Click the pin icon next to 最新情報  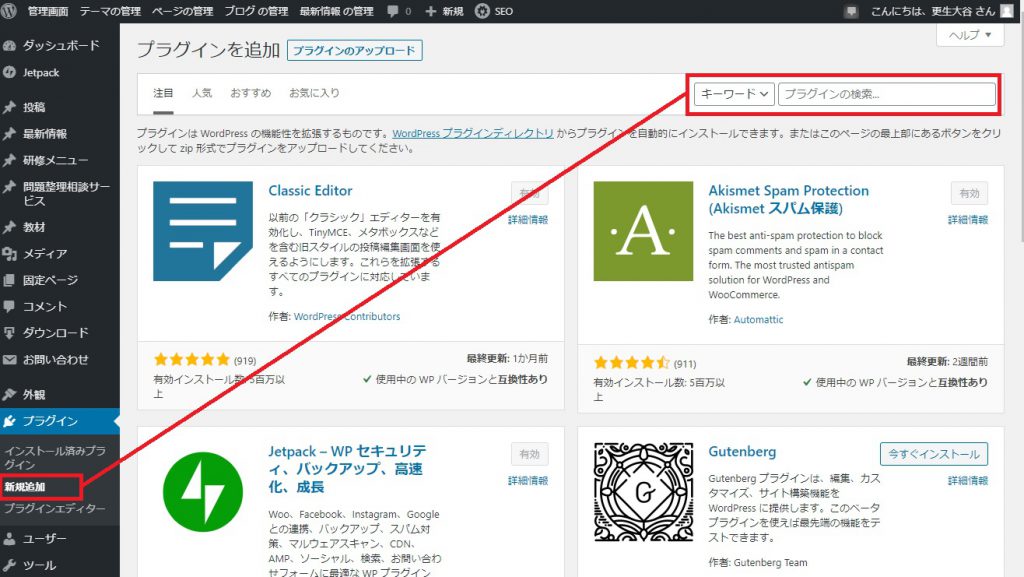[x=9, y=134]
